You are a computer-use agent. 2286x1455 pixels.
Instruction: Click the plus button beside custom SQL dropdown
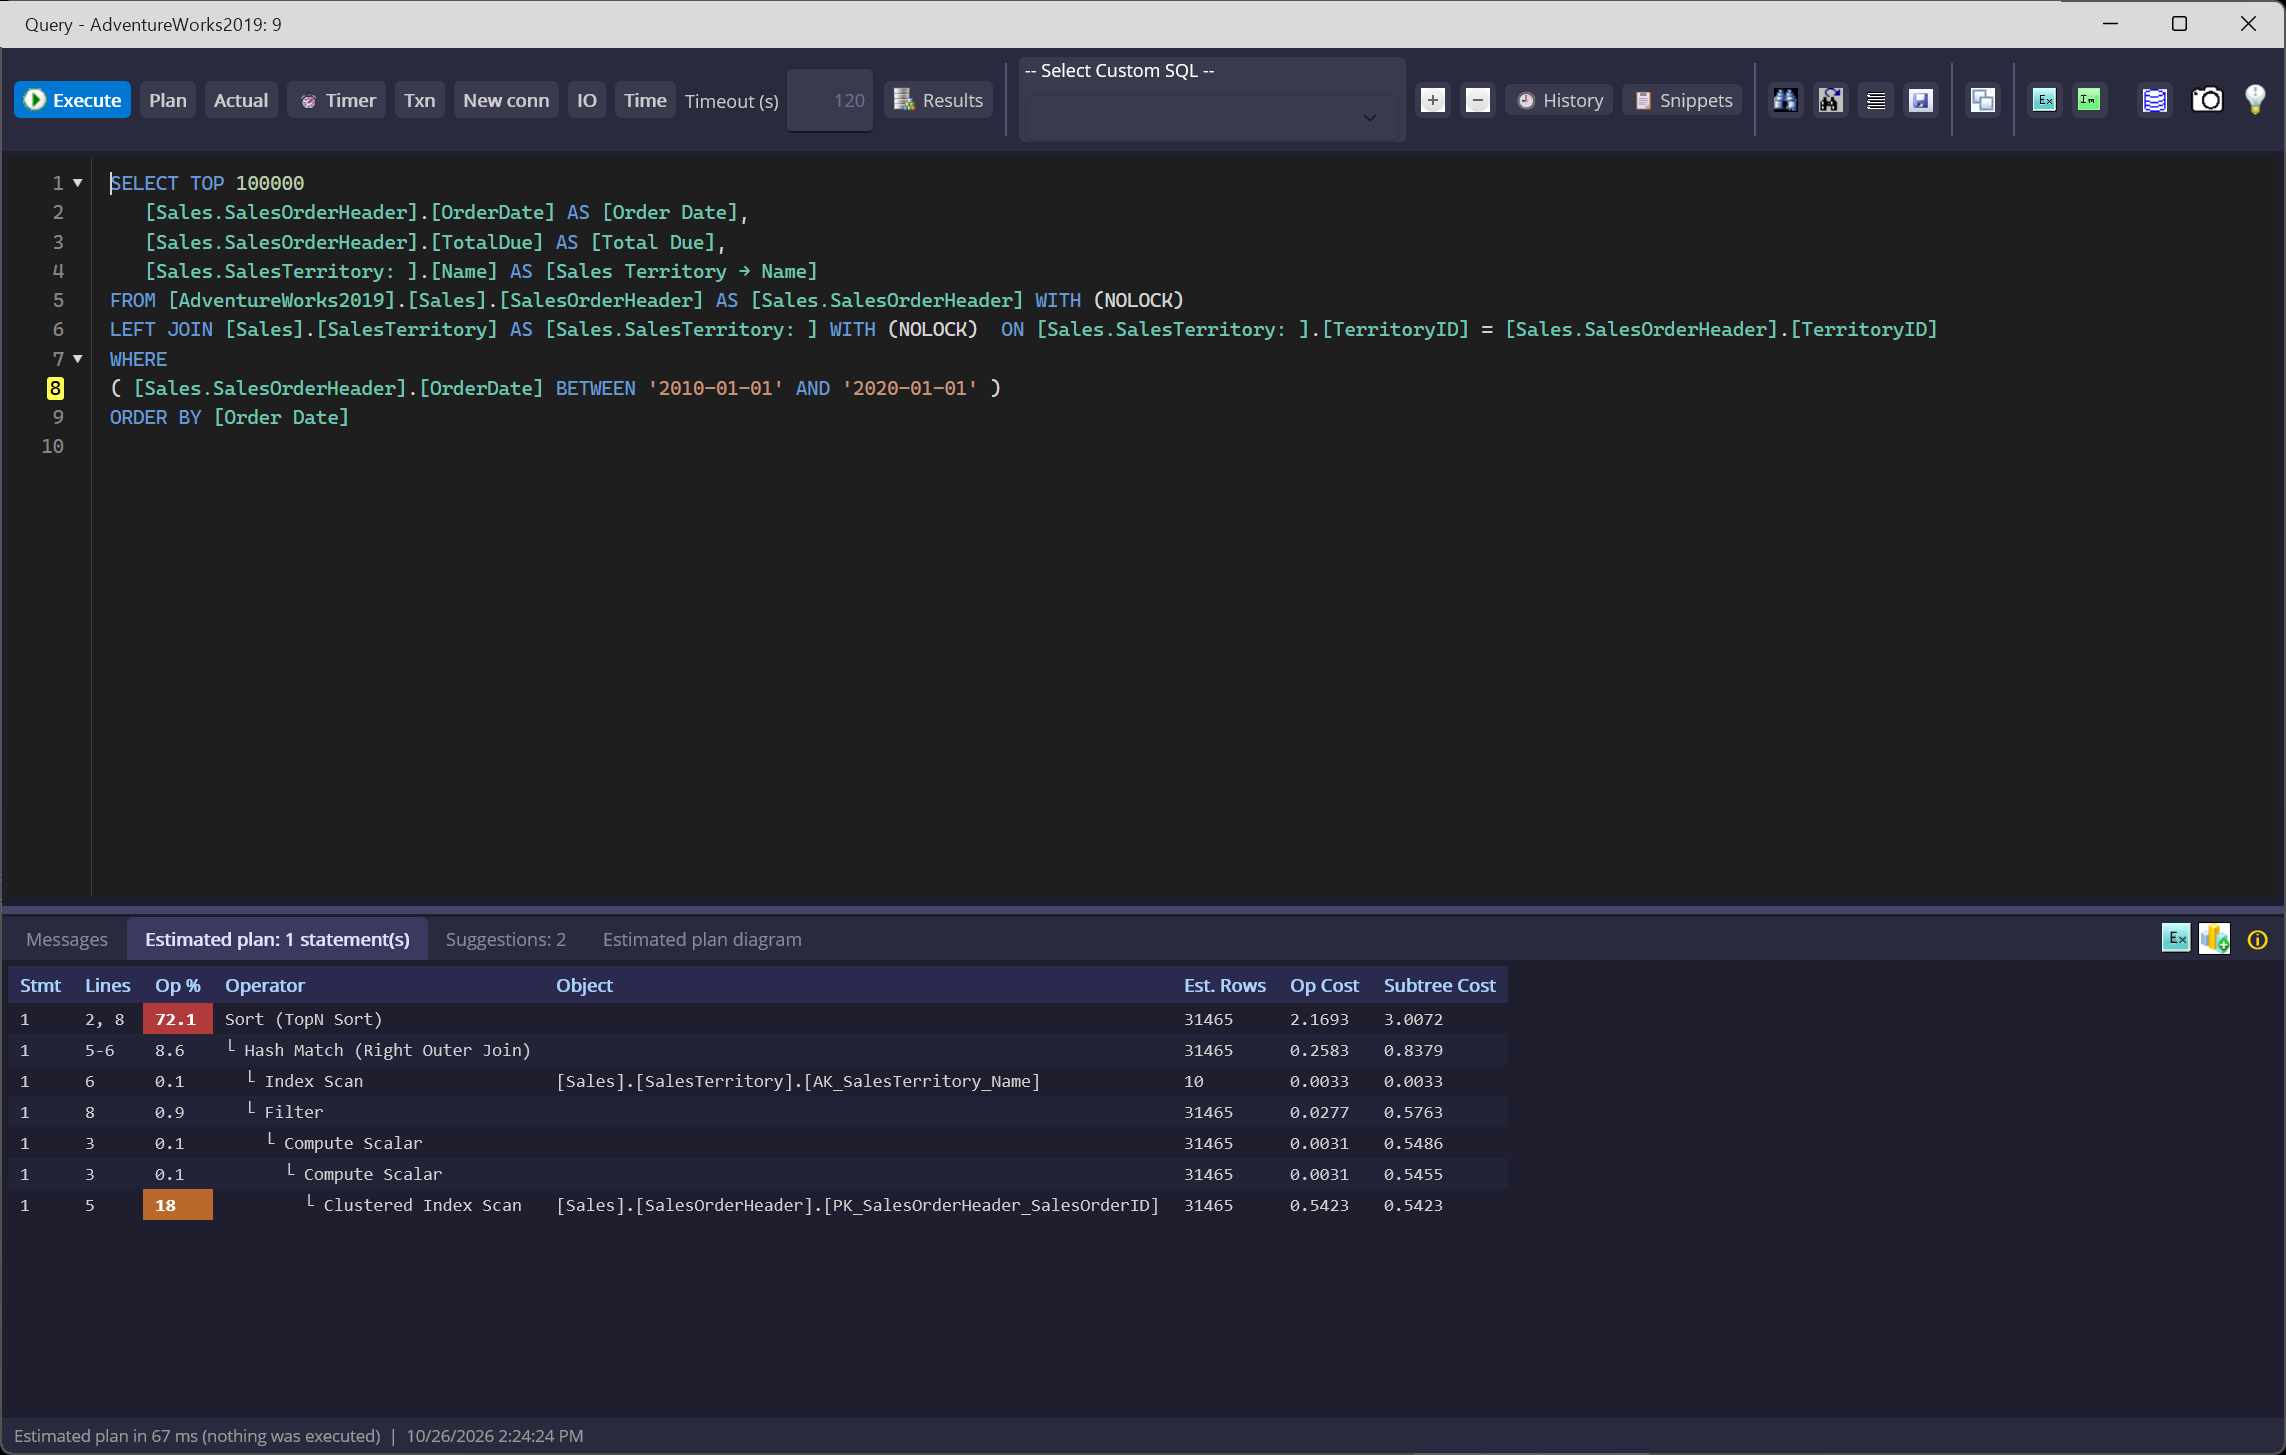tap(1433, 100)
